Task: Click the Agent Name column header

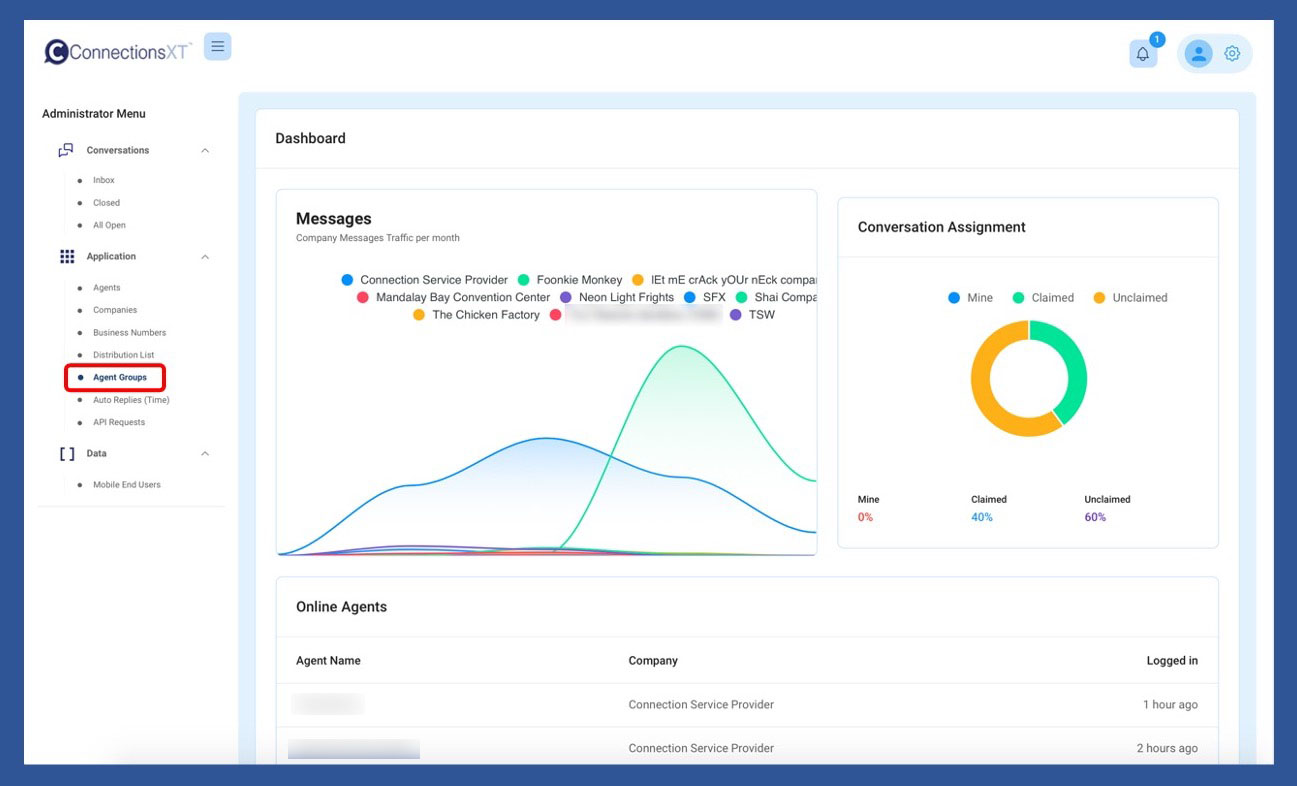Action: point(328,661)
